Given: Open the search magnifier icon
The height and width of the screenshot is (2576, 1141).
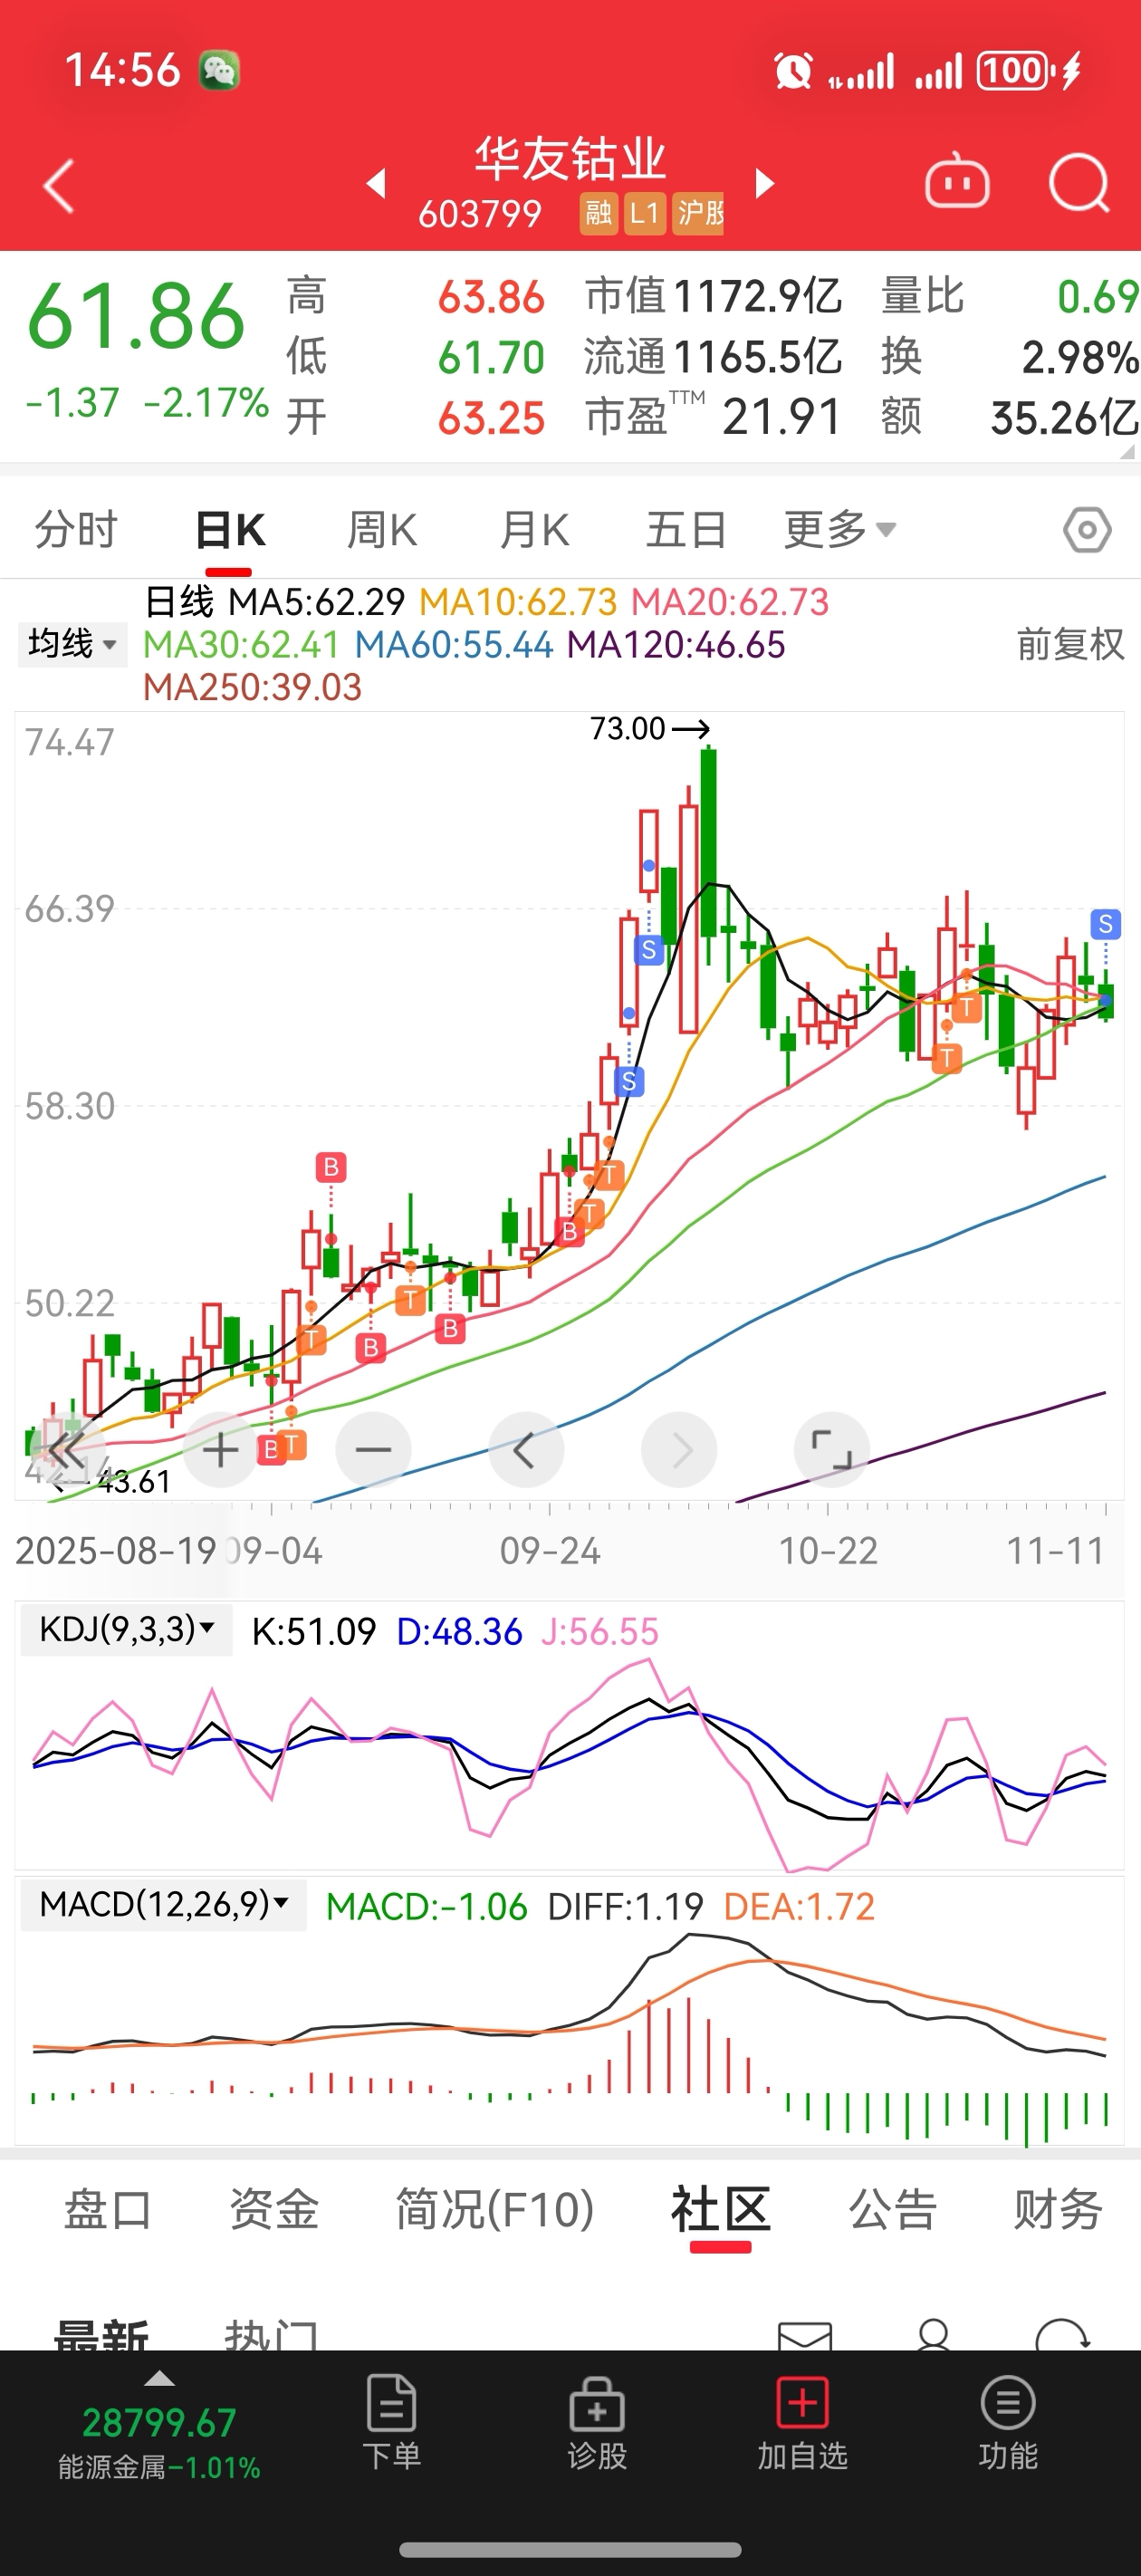Looking at the screenshot, I should (1079, 183).
